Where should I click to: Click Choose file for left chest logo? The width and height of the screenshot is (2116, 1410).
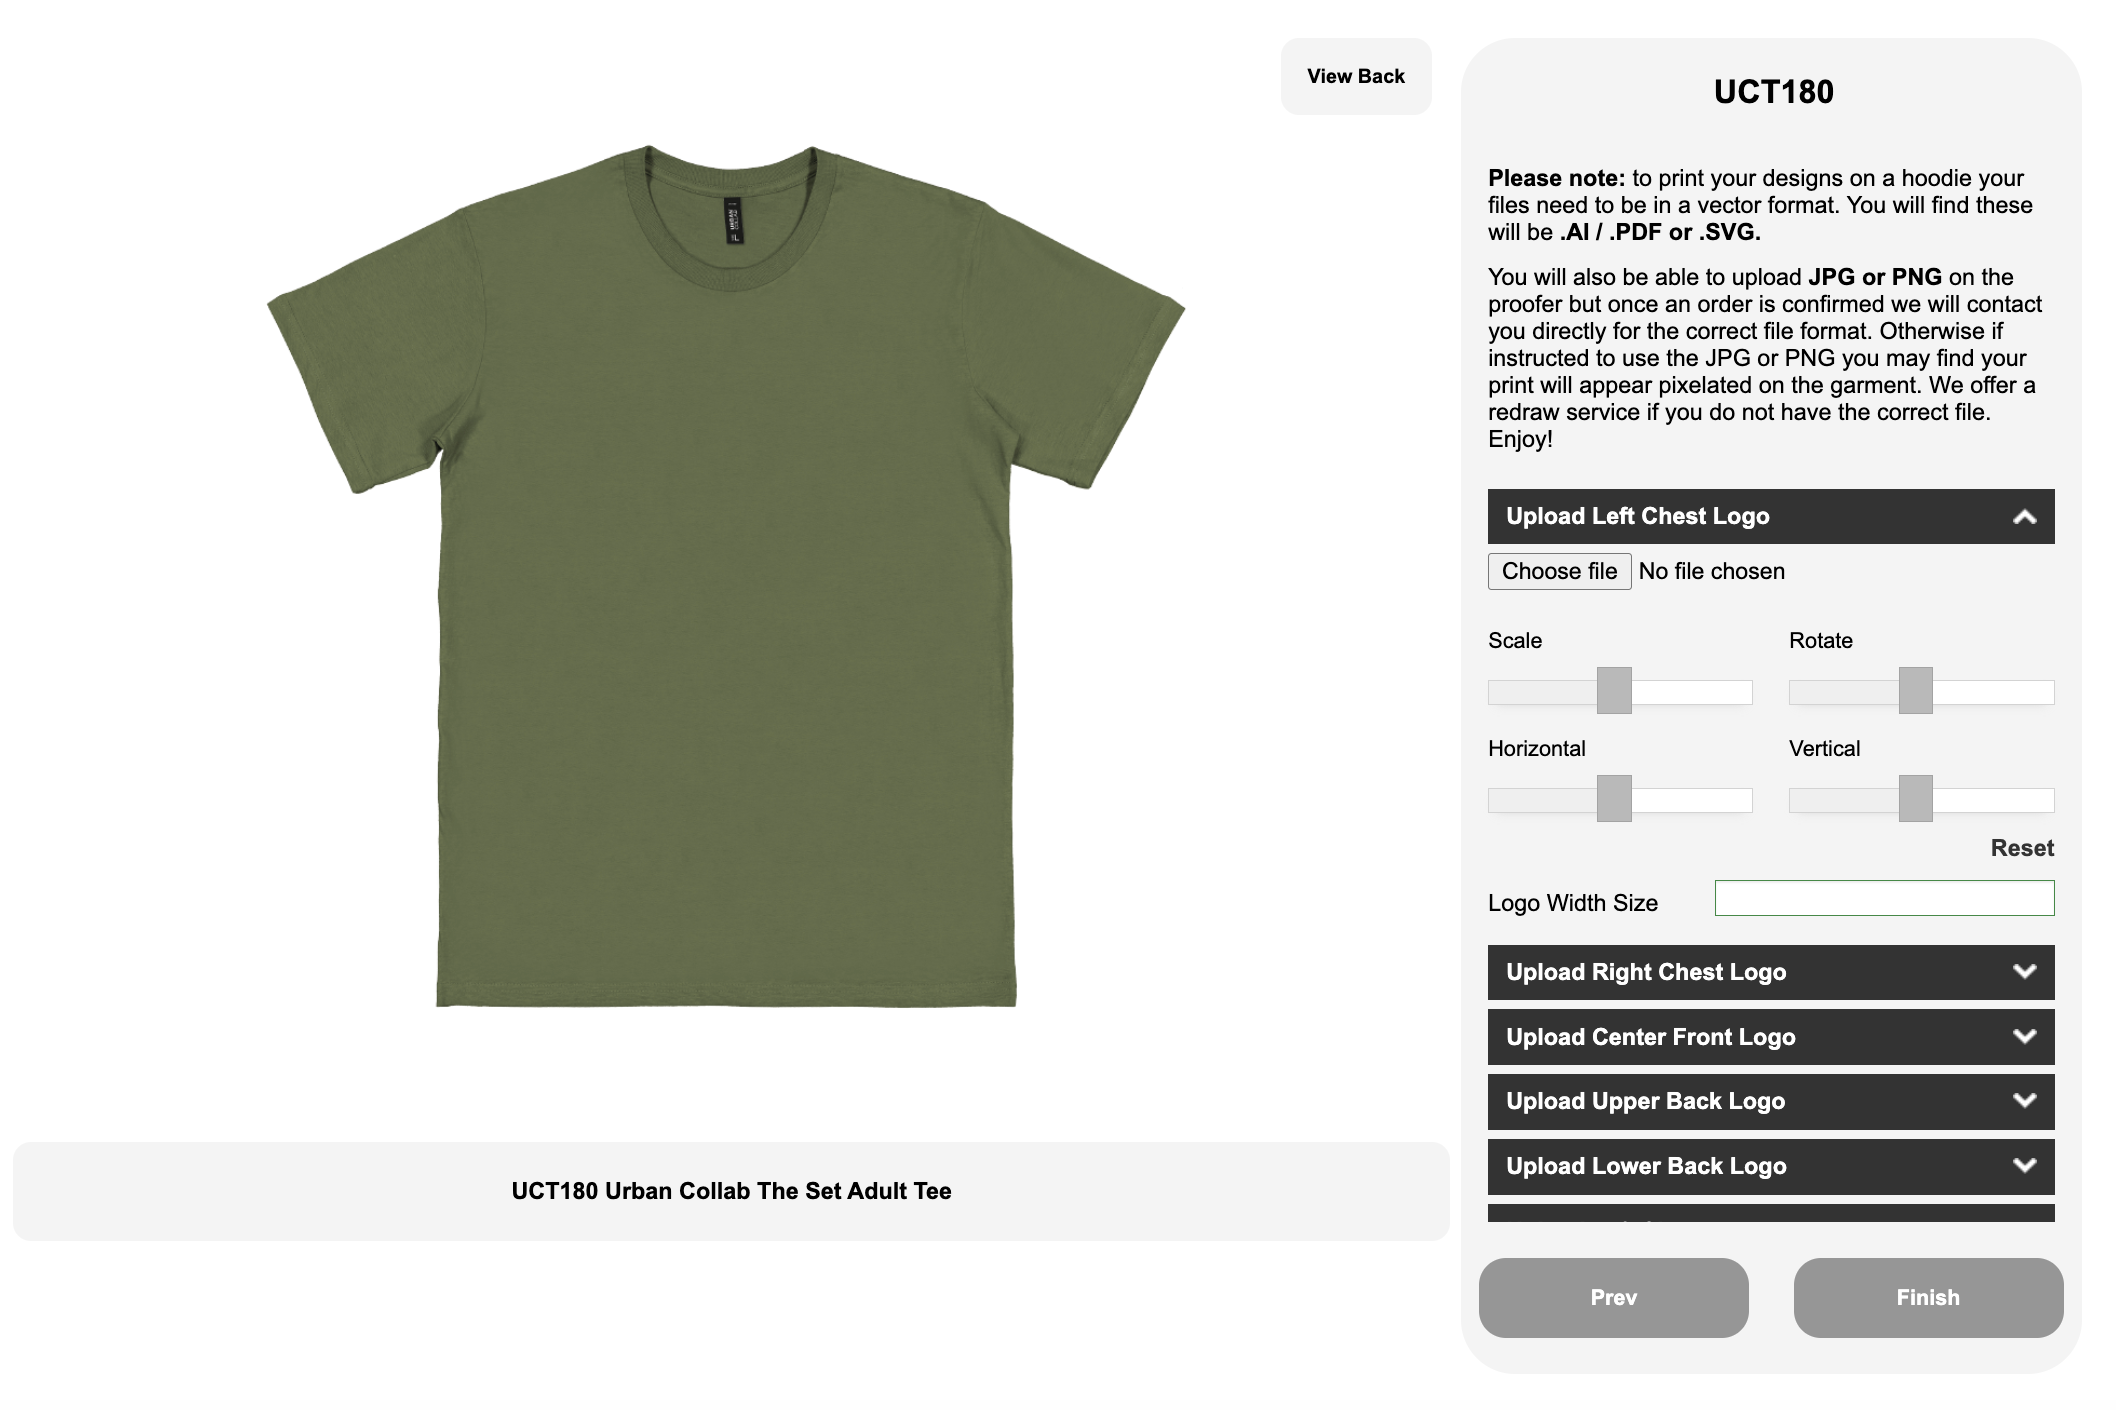click(x=1559, y=571)
